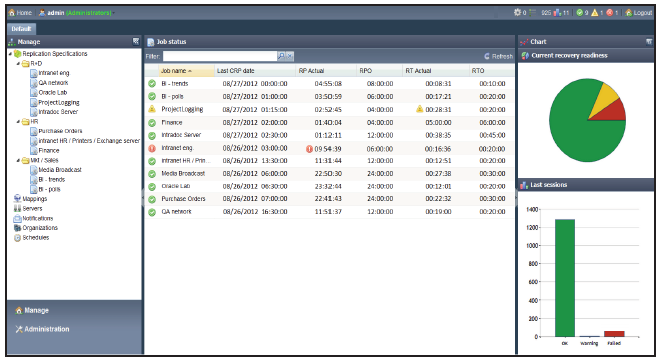Select Media Broadcast in the tree
This screenshot has height=362, width=660.
(60, 170)
